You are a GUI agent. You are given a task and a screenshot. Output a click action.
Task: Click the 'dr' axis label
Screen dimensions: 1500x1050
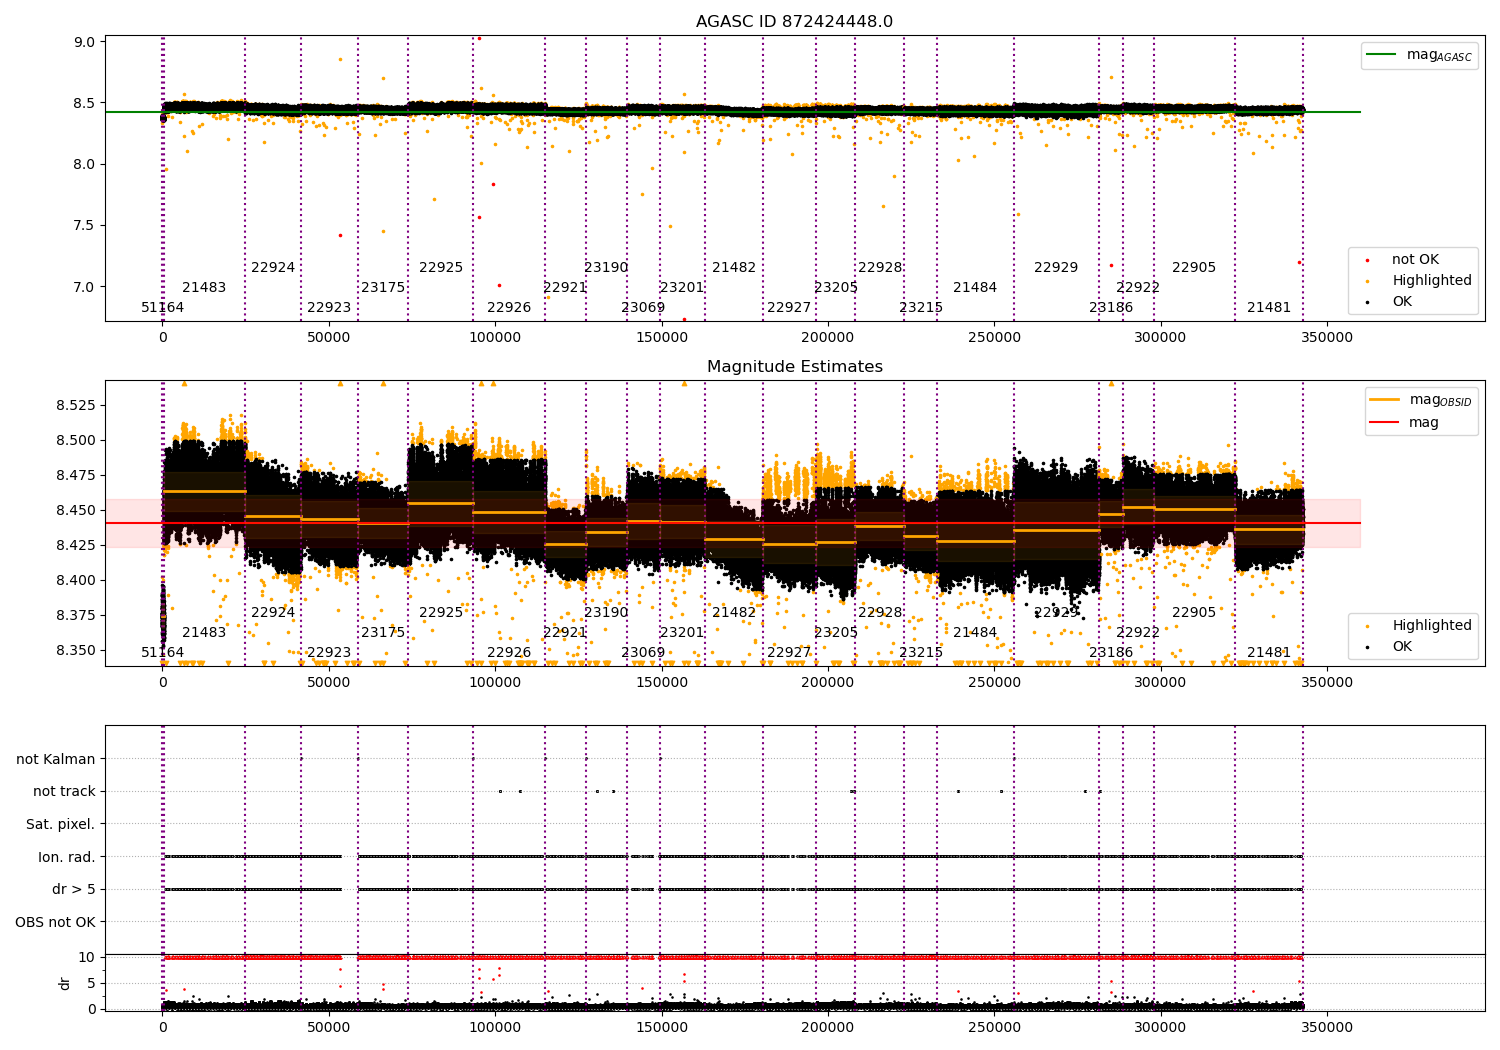pos(65,983)
